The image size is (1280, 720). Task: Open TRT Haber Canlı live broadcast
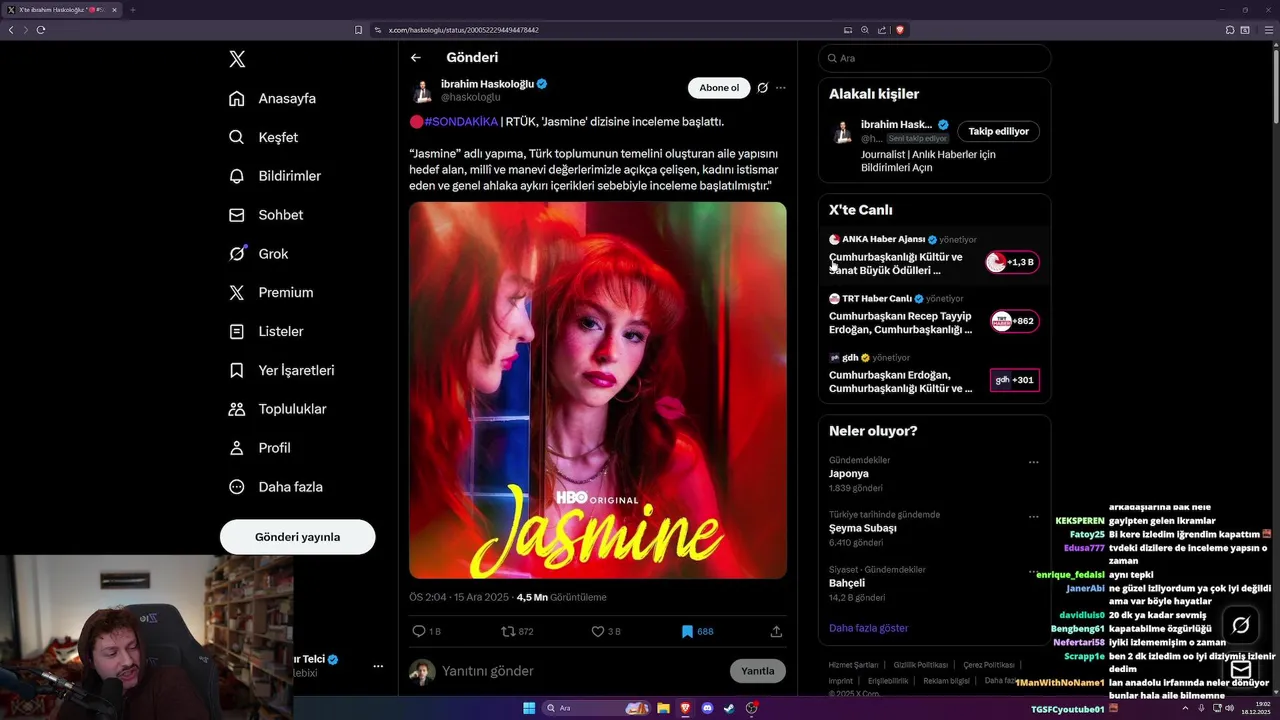(934, 314)
